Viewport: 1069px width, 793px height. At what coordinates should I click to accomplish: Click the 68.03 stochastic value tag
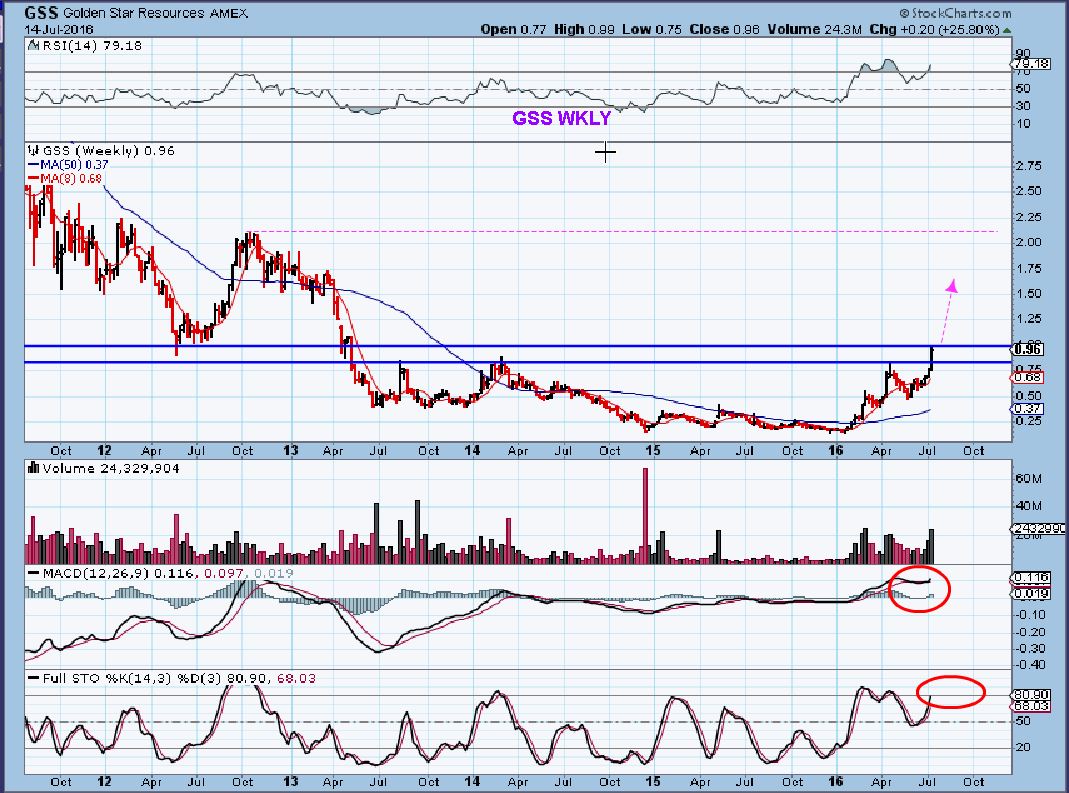pos(1031,706)
